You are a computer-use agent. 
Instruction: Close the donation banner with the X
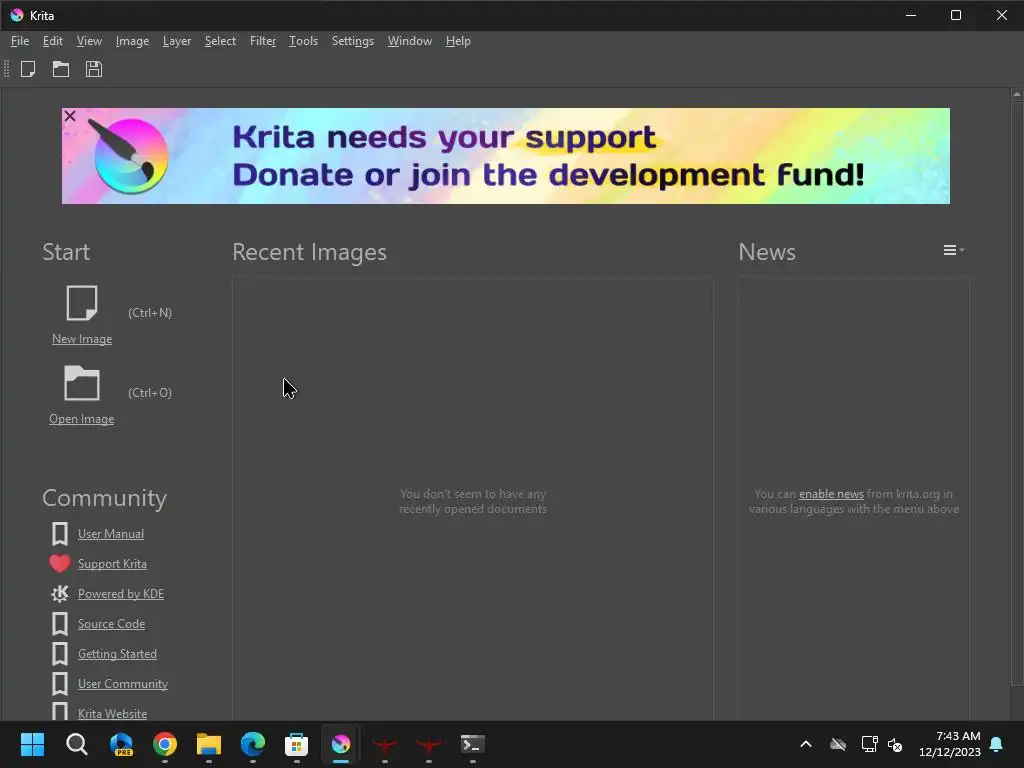coord(70,116)
